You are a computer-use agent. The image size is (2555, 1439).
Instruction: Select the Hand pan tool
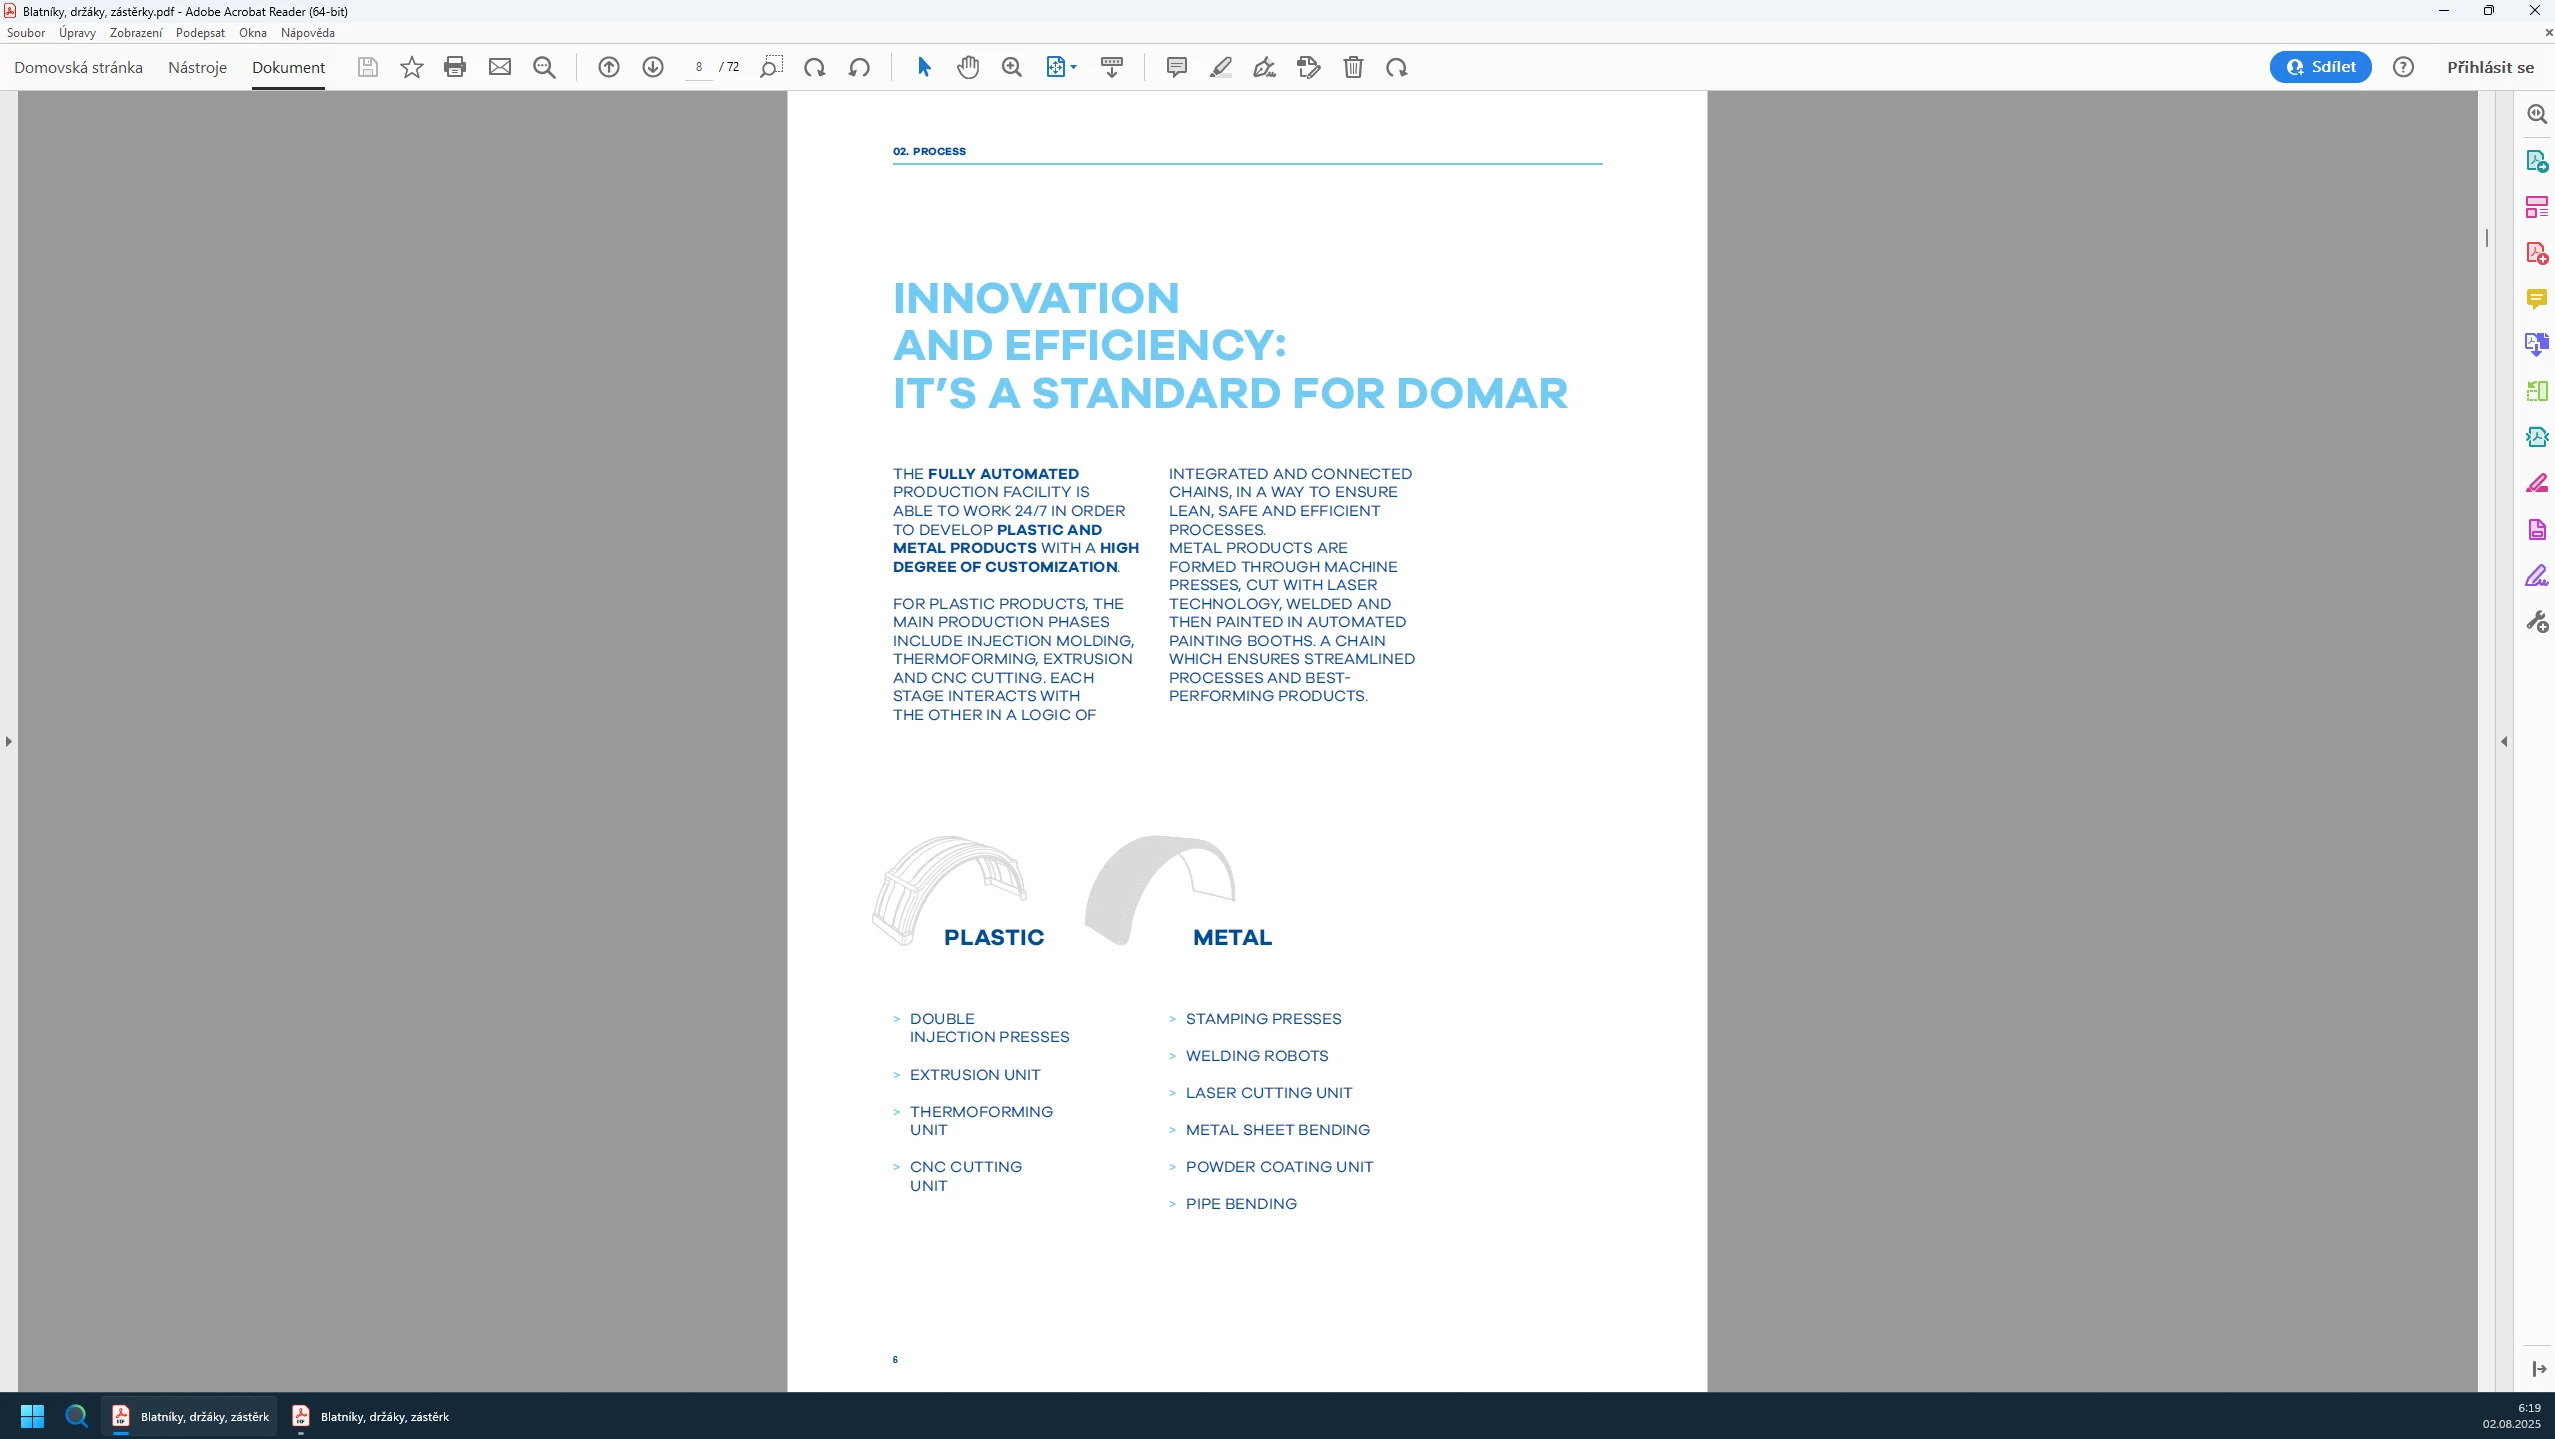point(967,67)
